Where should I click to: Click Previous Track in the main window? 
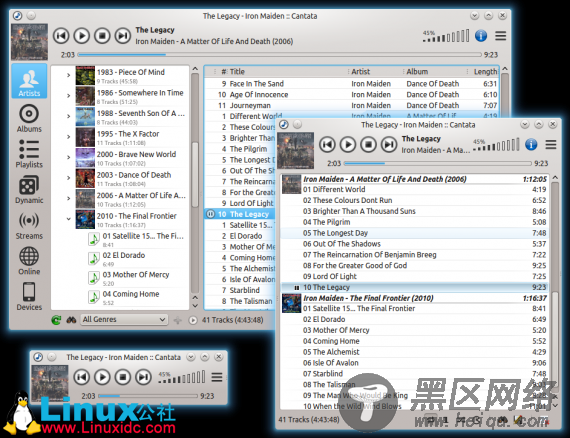point(61,36)
